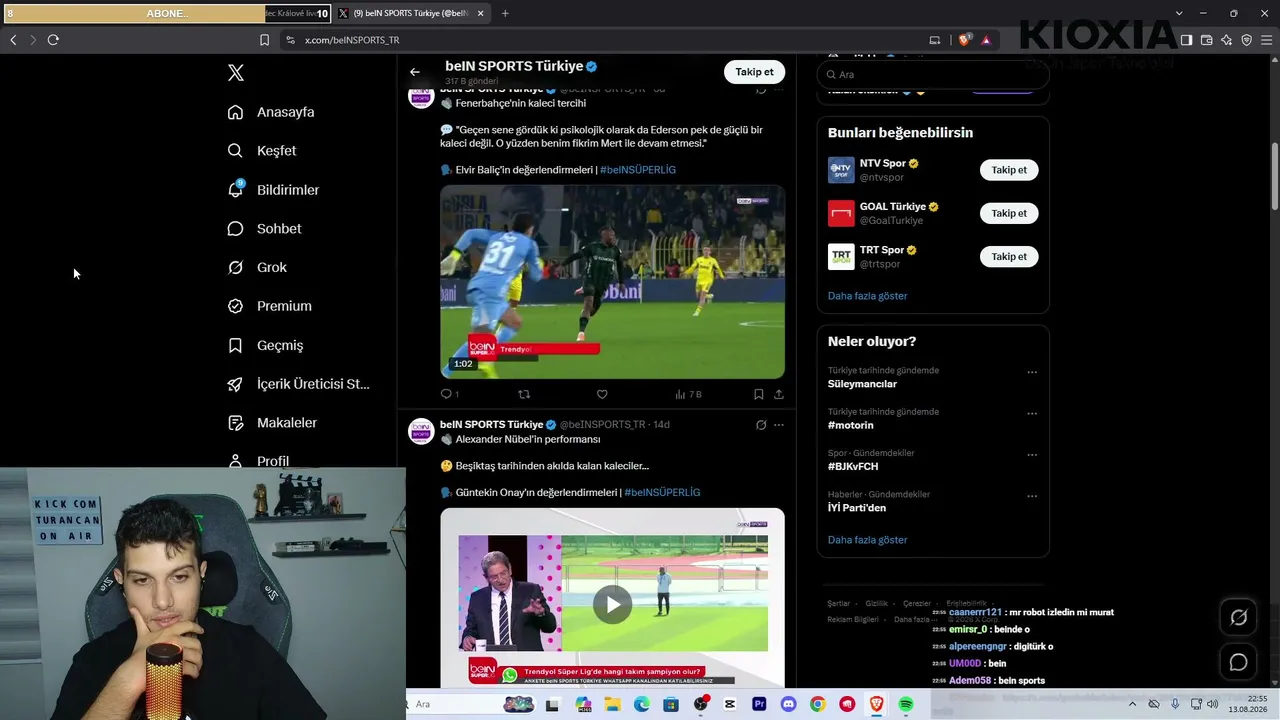Screen dimensions: 1280x720
Task: Reload the page in Brave
Action: [x=53, y=40]
